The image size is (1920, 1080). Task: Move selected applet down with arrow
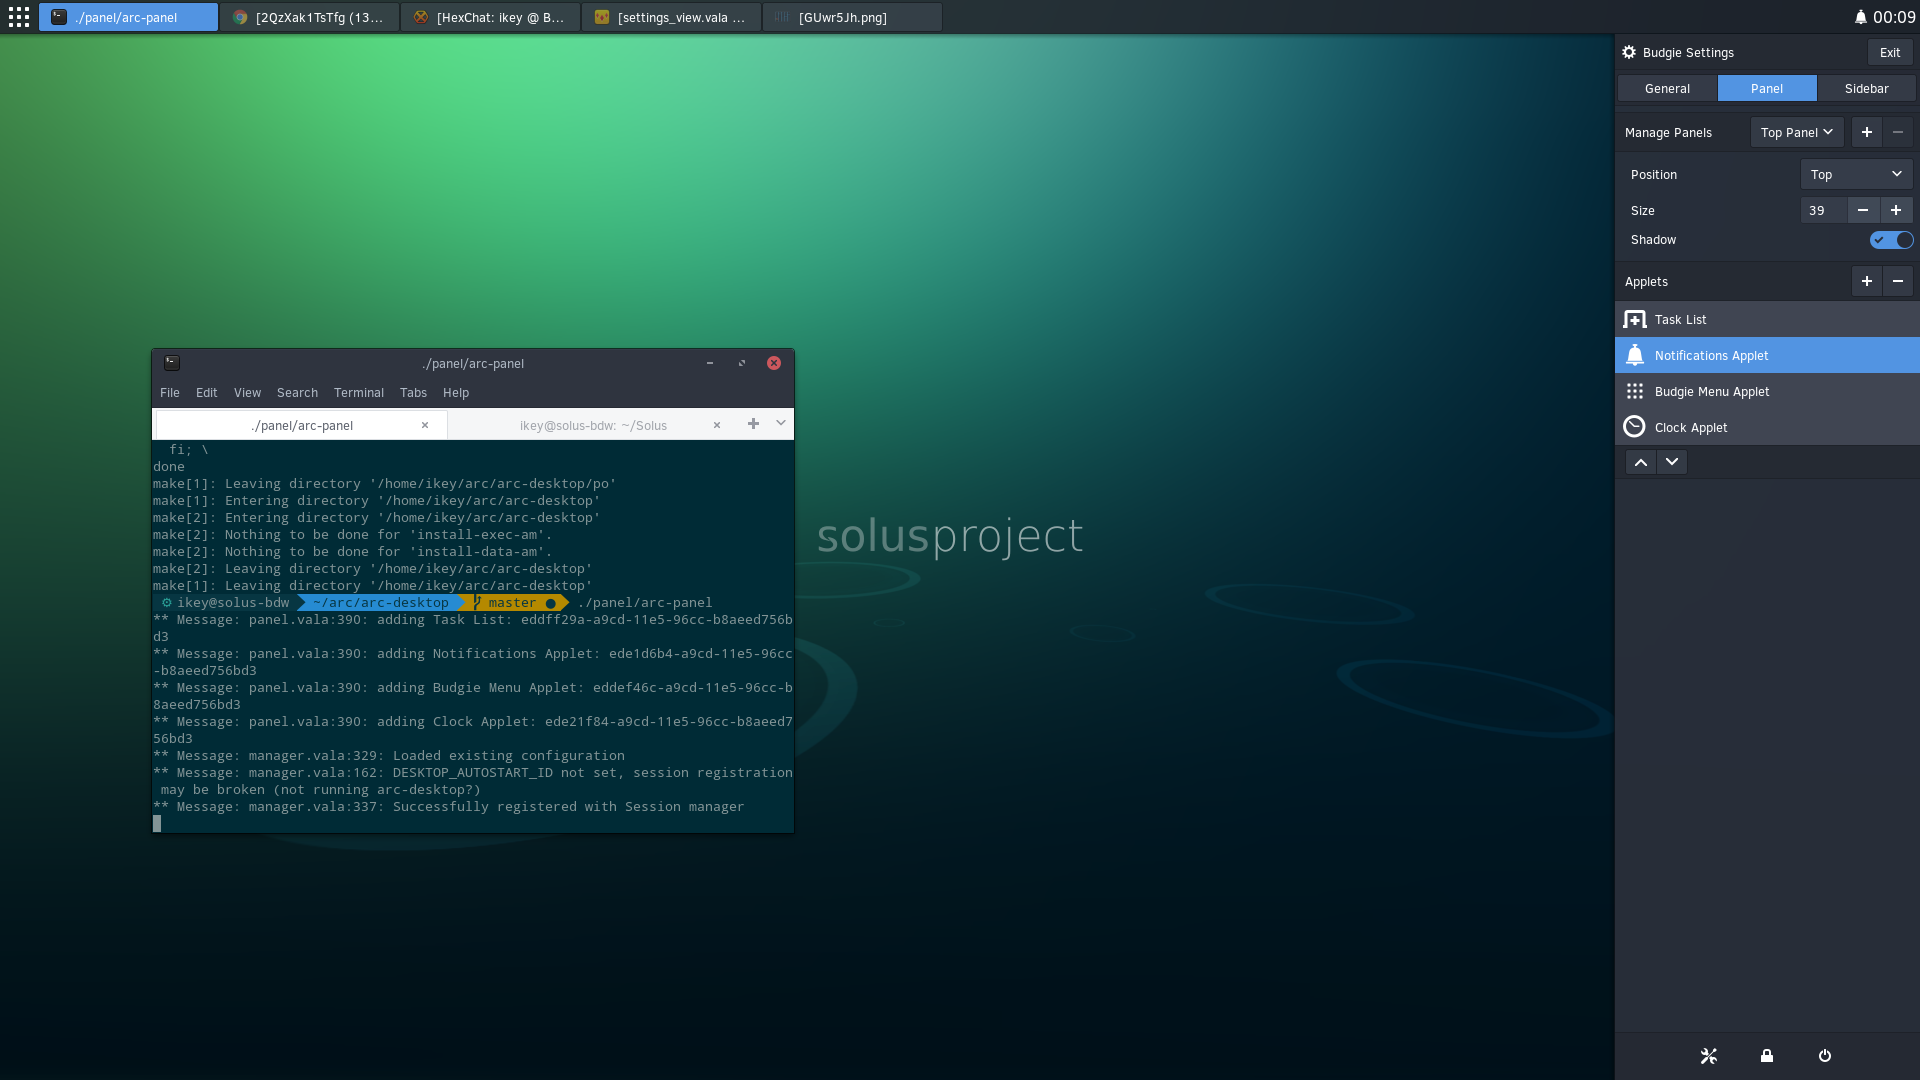click(x=1672, y=462)
